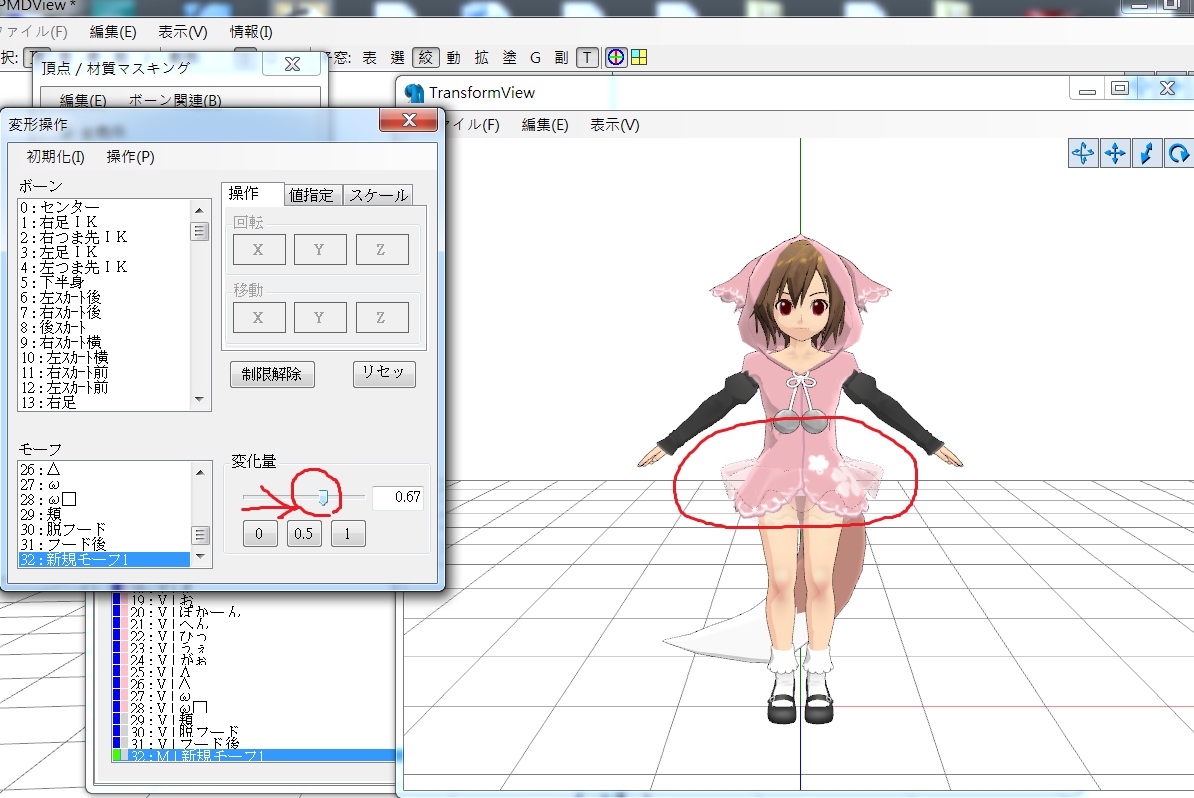Select the four-way move arrows icon in TransformView

pos(1115,153)
